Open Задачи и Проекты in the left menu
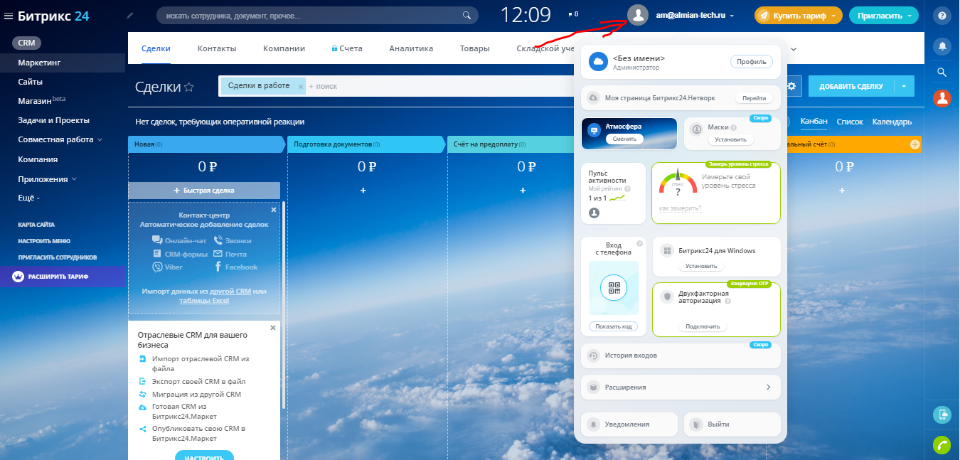The height and width of the screenshot is (460, 960). pos(54,120)
